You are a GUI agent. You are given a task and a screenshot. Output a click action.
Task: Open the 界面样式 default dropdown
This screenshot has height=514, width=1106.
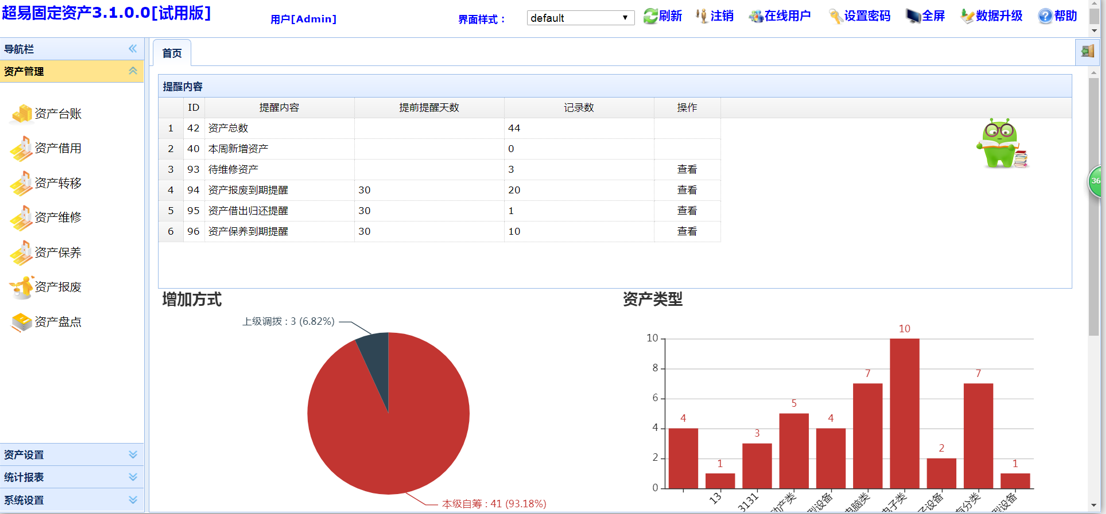pyautogui.click(x=581, y=18)
